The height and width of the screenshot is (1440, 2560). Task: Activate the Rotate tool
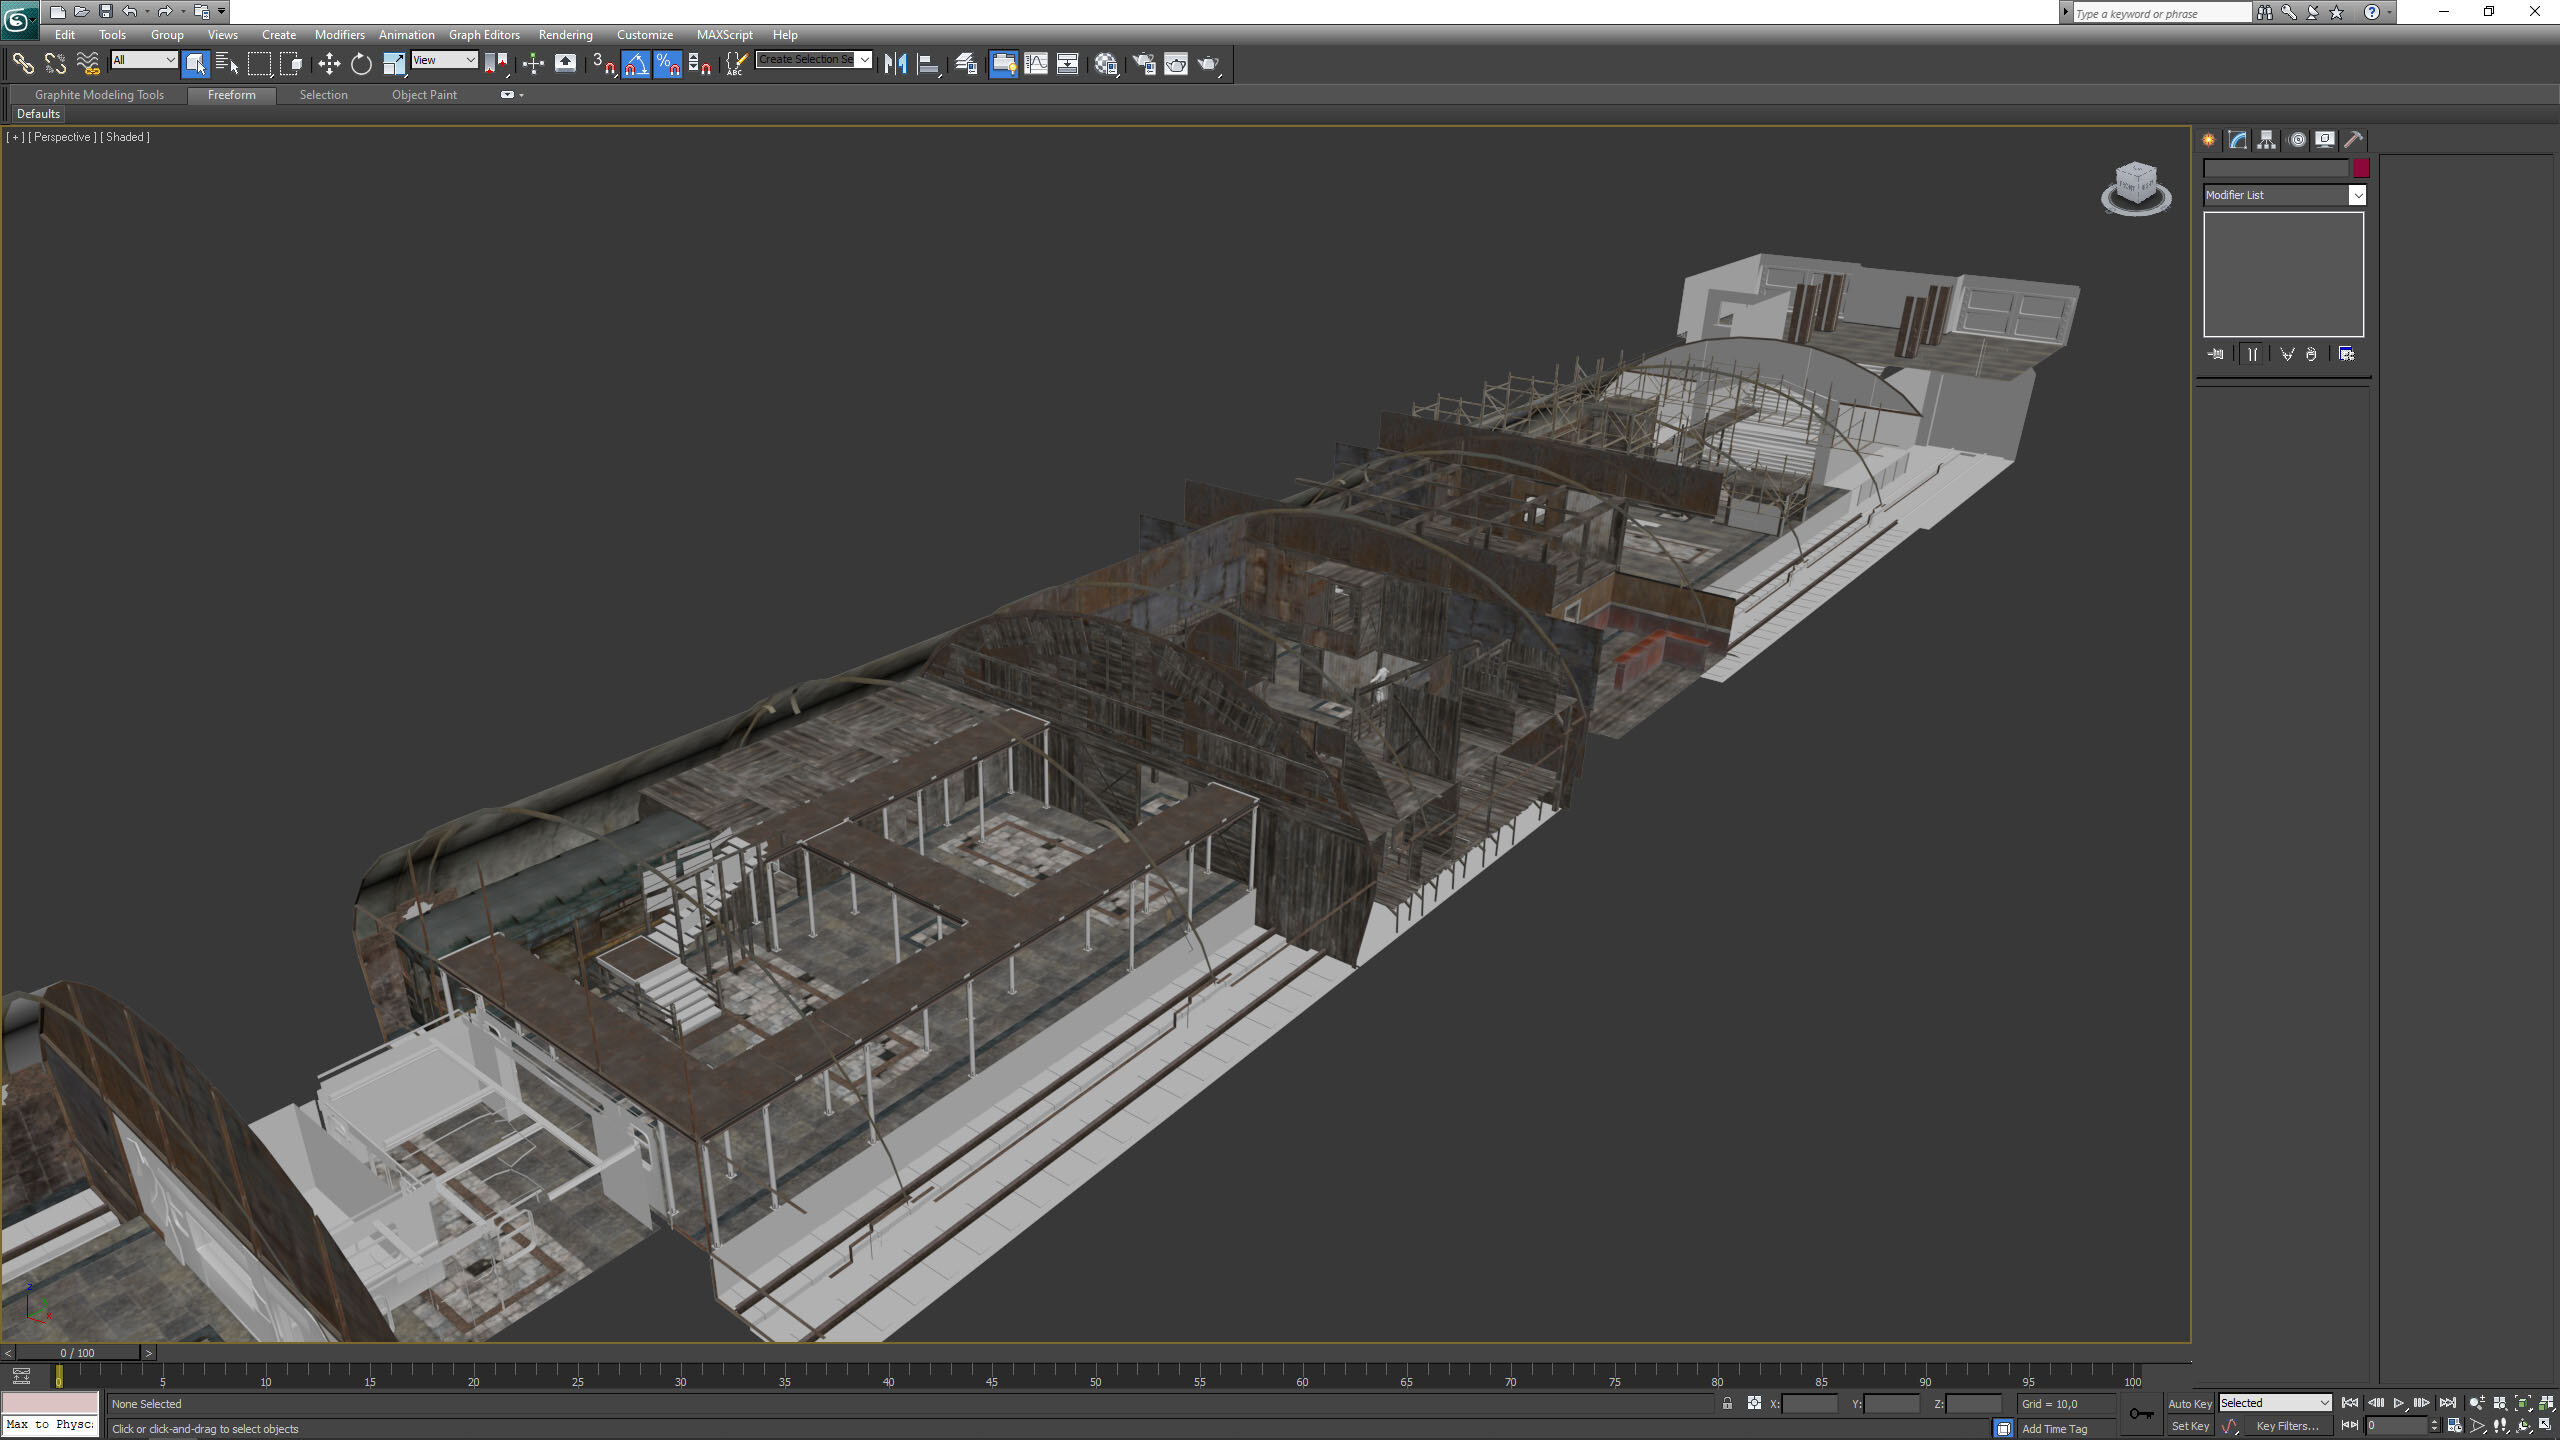361,64
